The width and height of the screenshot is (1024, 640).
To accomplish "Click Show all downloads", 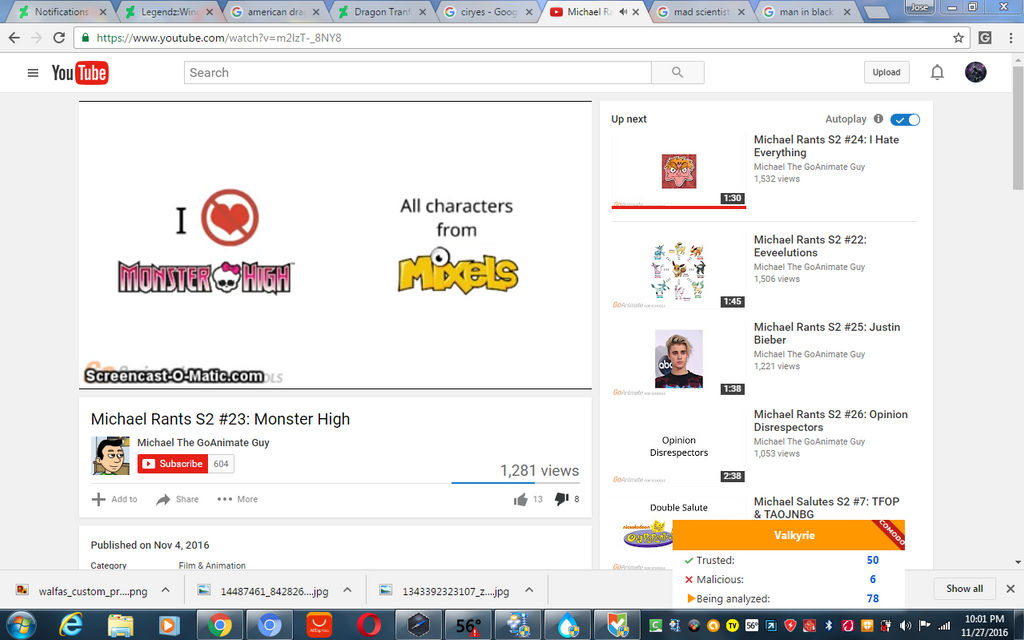I will pos(964,589).
